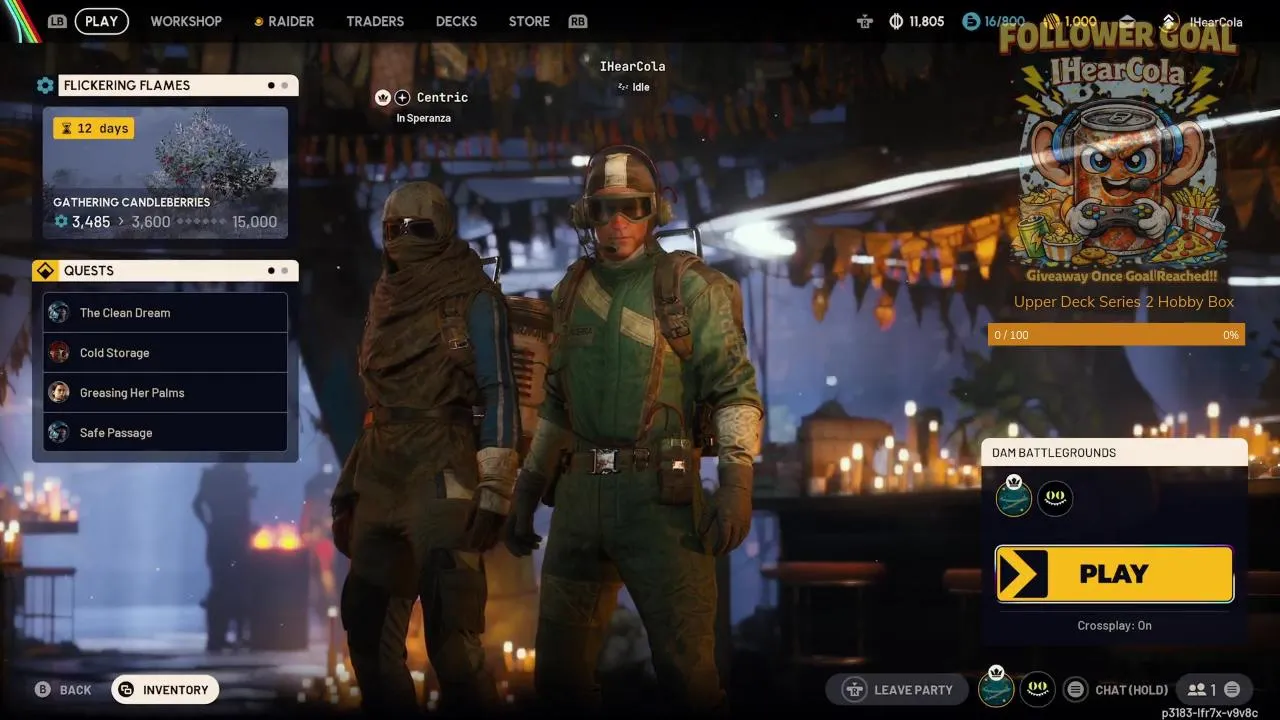Open the Gathering Candleberries event card
The image size is (1280, 720).
(165, 173)
